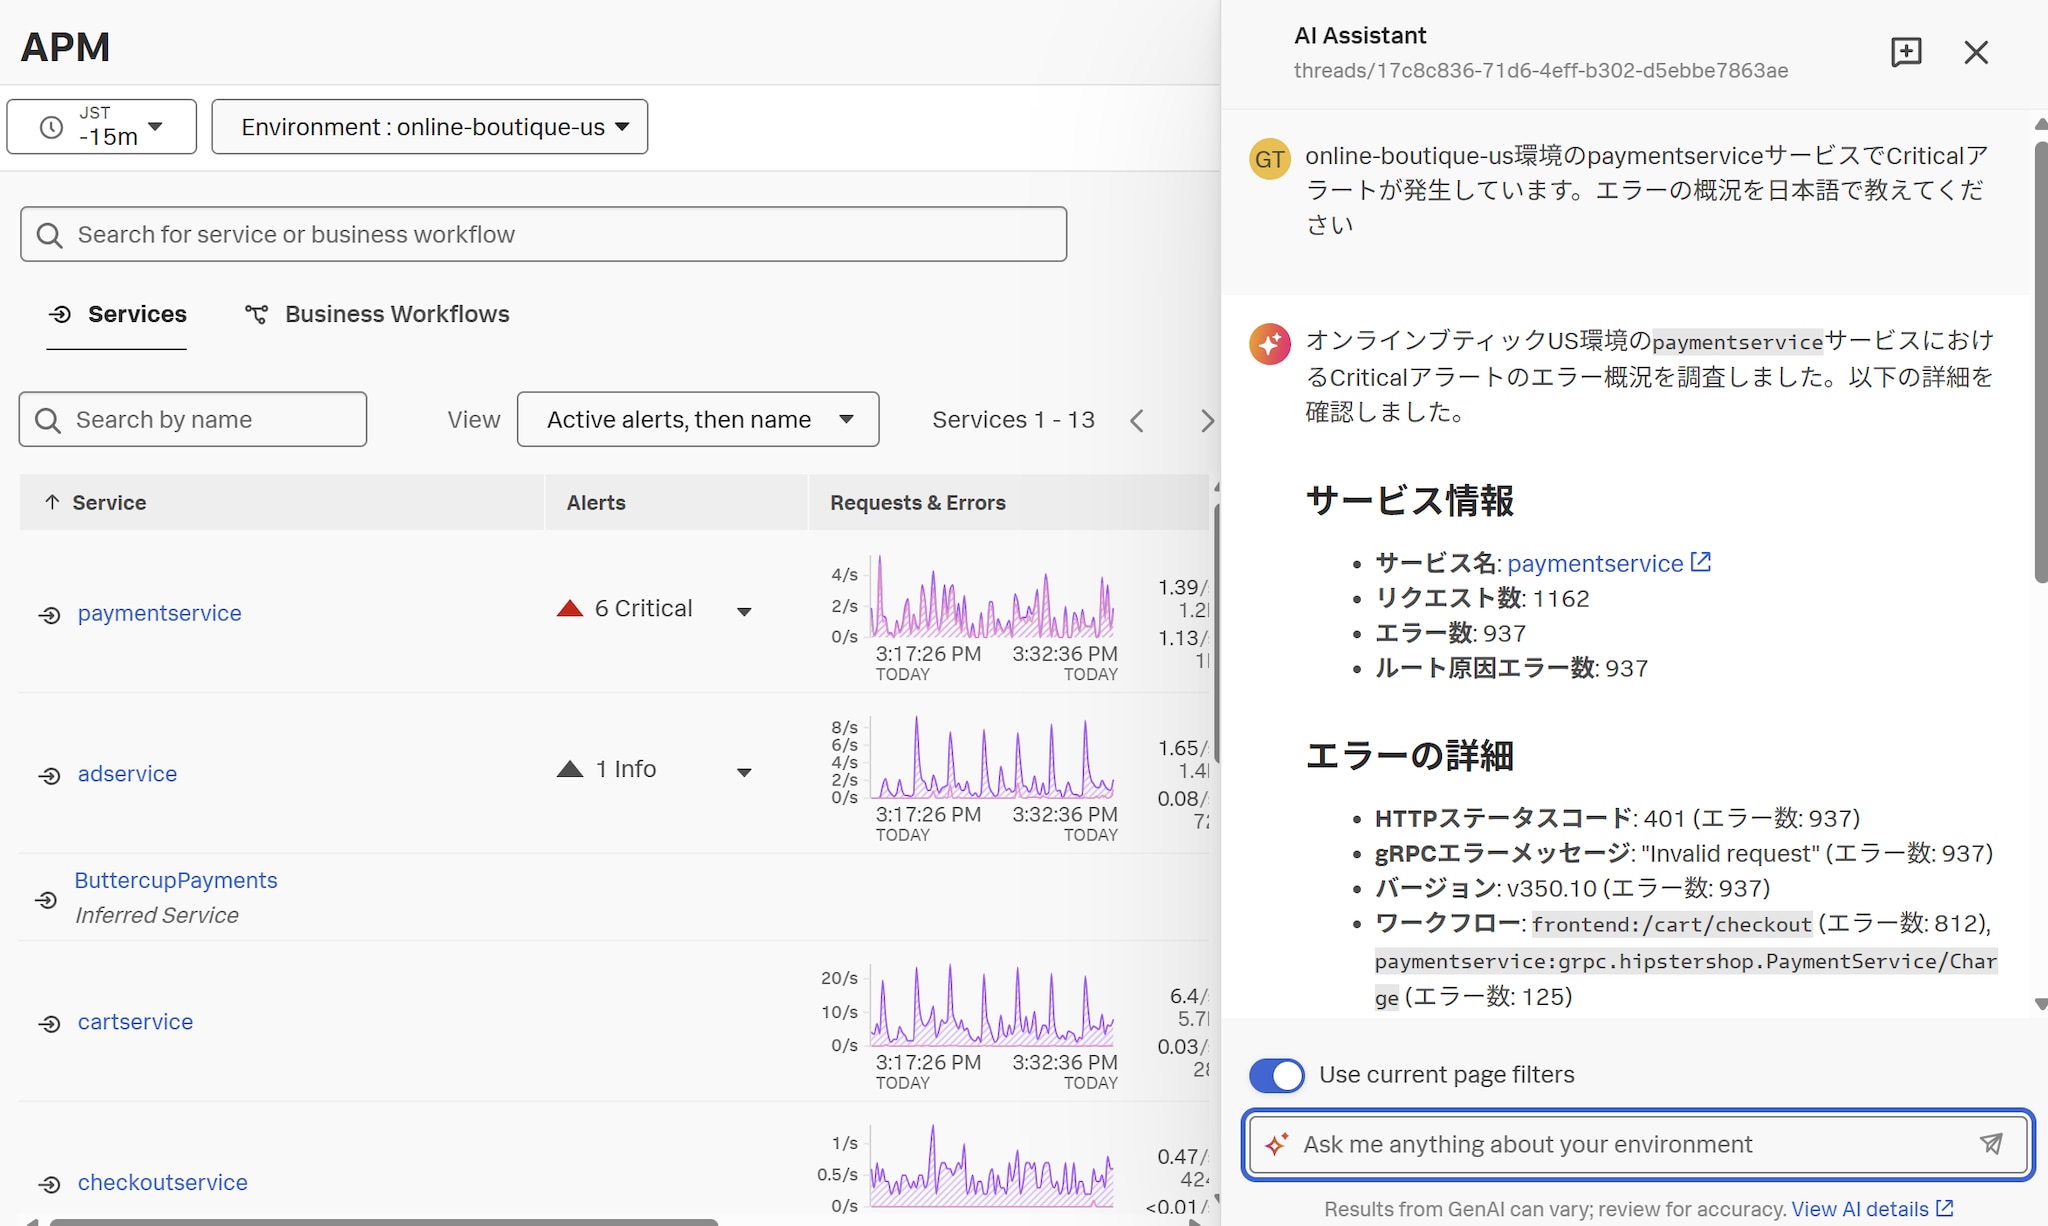Image resolution: width=2048 pixels, height=1226 pixels.
Task: Click the 6 Critical alert label
Action: 643,608
